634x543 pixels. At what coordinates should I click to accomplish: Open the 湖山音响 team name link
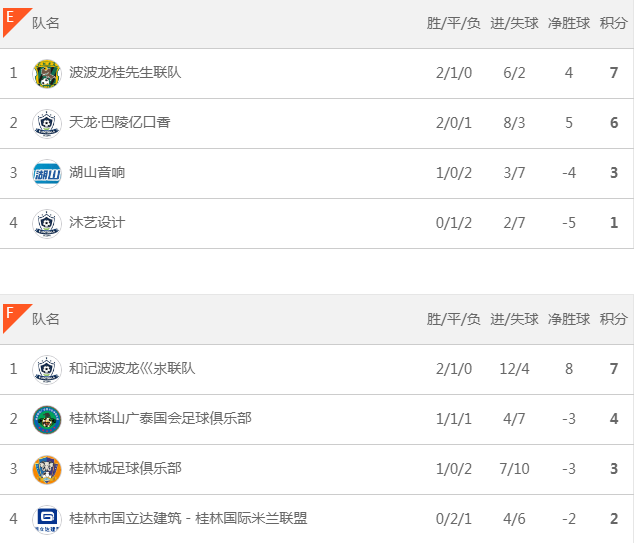pos(97,173)
